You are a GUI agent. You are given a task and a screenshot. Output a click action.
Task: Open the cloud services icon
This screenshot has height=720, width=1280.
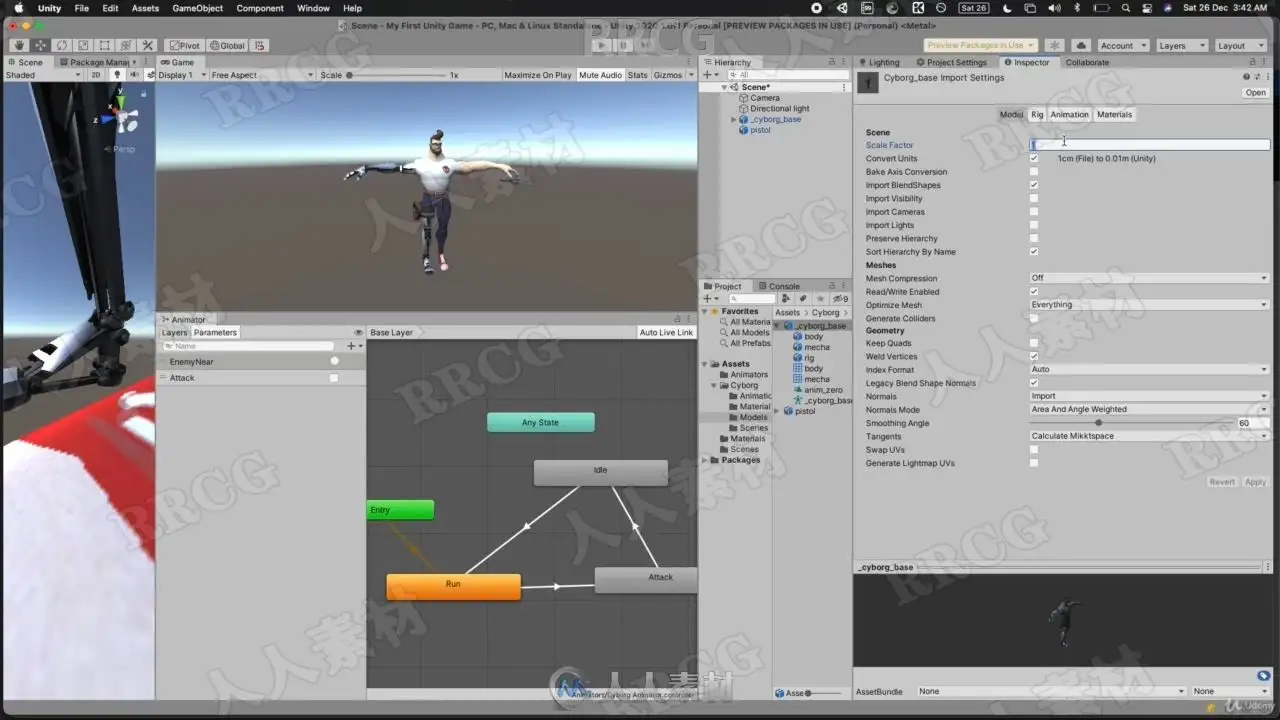coord(1081,45)
